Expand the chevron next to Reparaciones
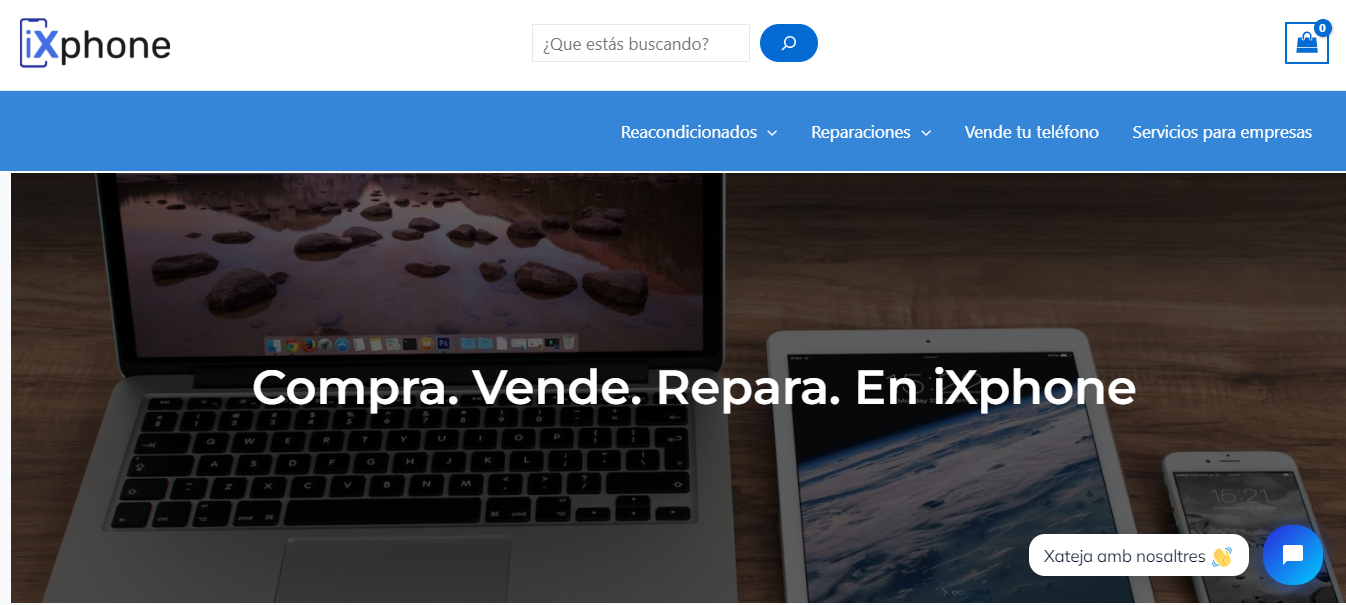 925,133
